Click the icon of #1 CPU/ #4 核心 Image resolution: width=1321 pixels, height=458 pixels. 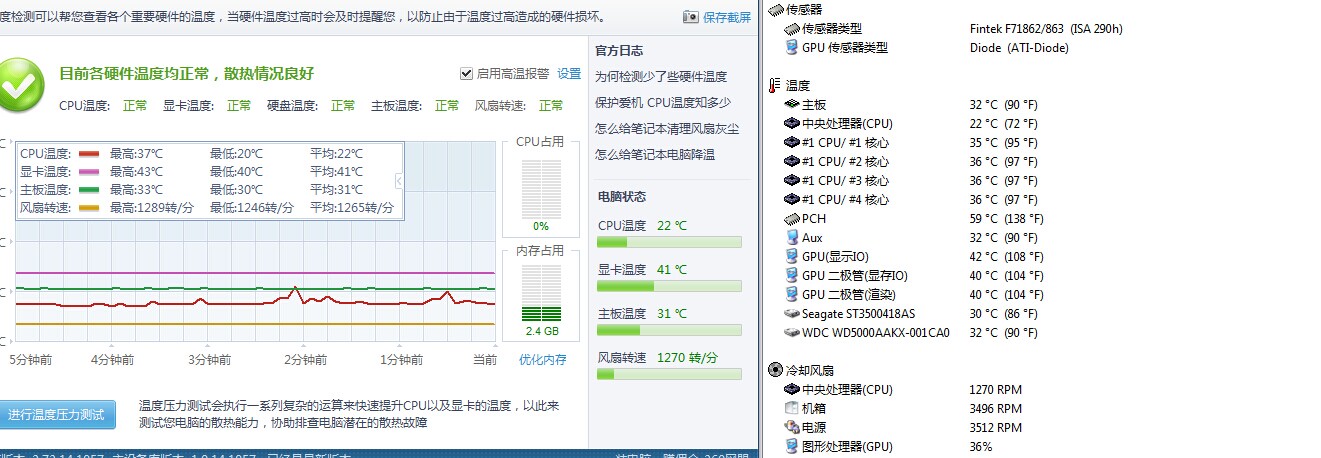tap(792, 200)
